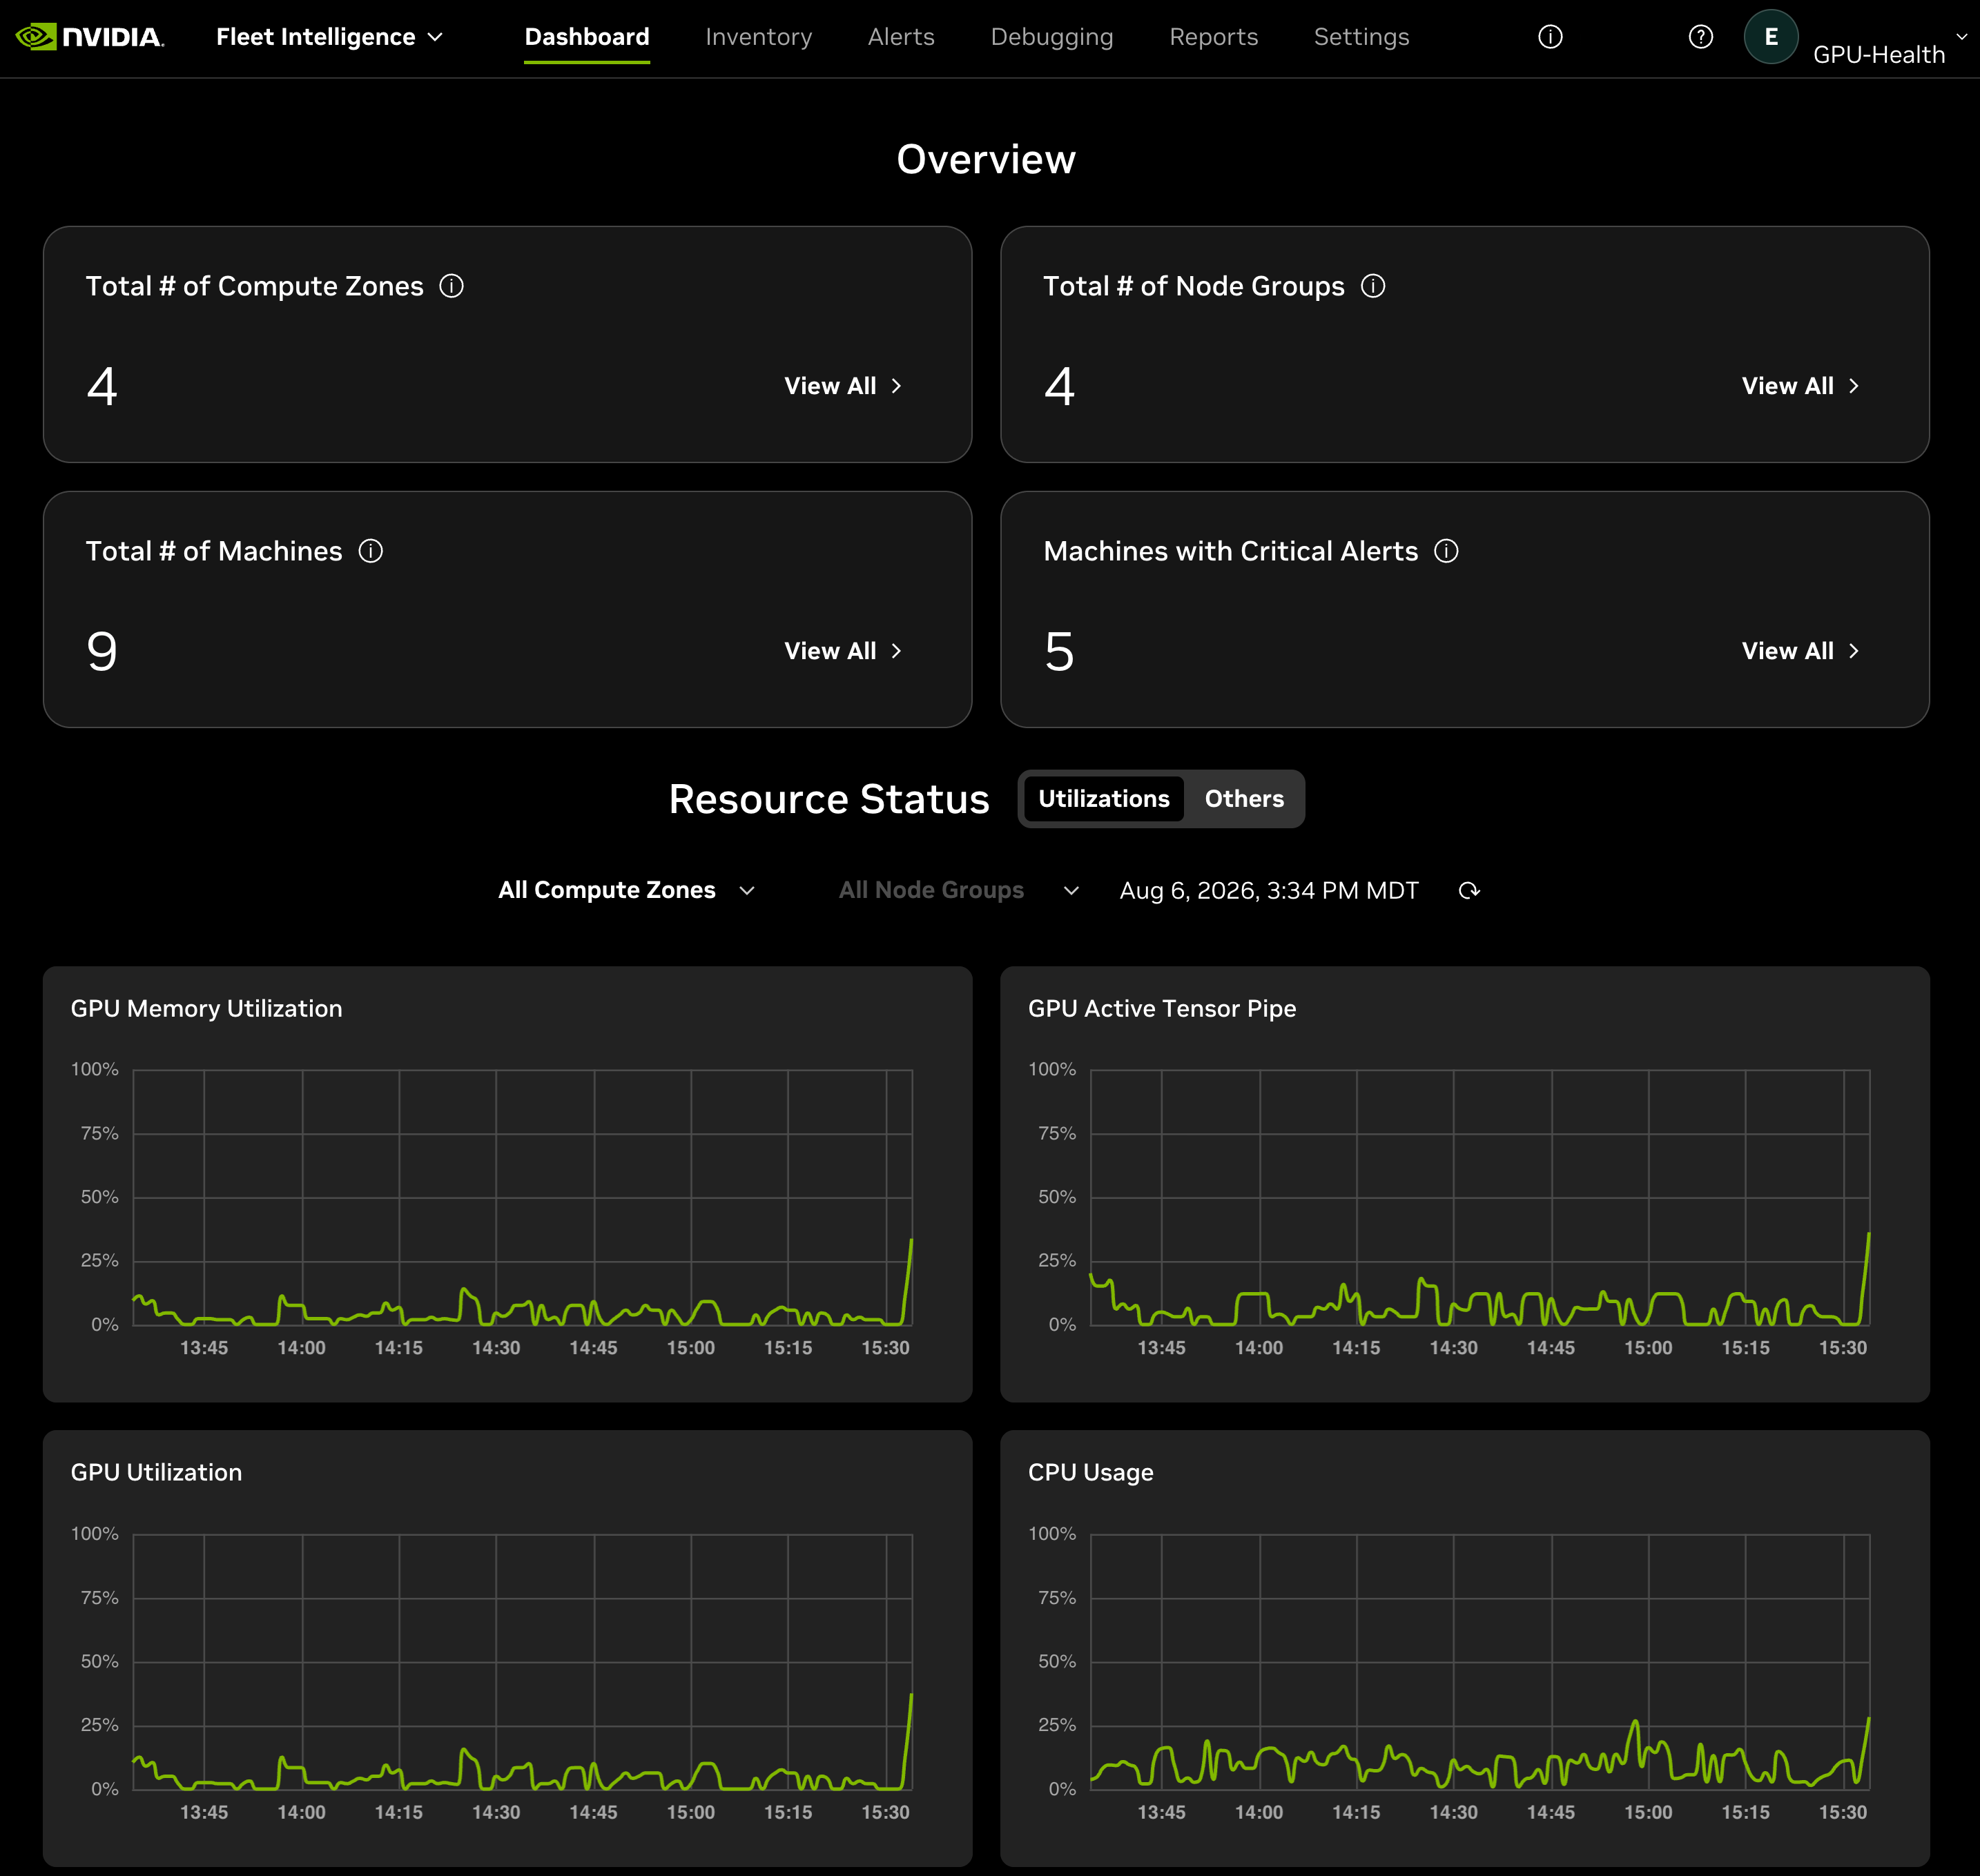Switch Resource Status to Others

click(1243, 799)
